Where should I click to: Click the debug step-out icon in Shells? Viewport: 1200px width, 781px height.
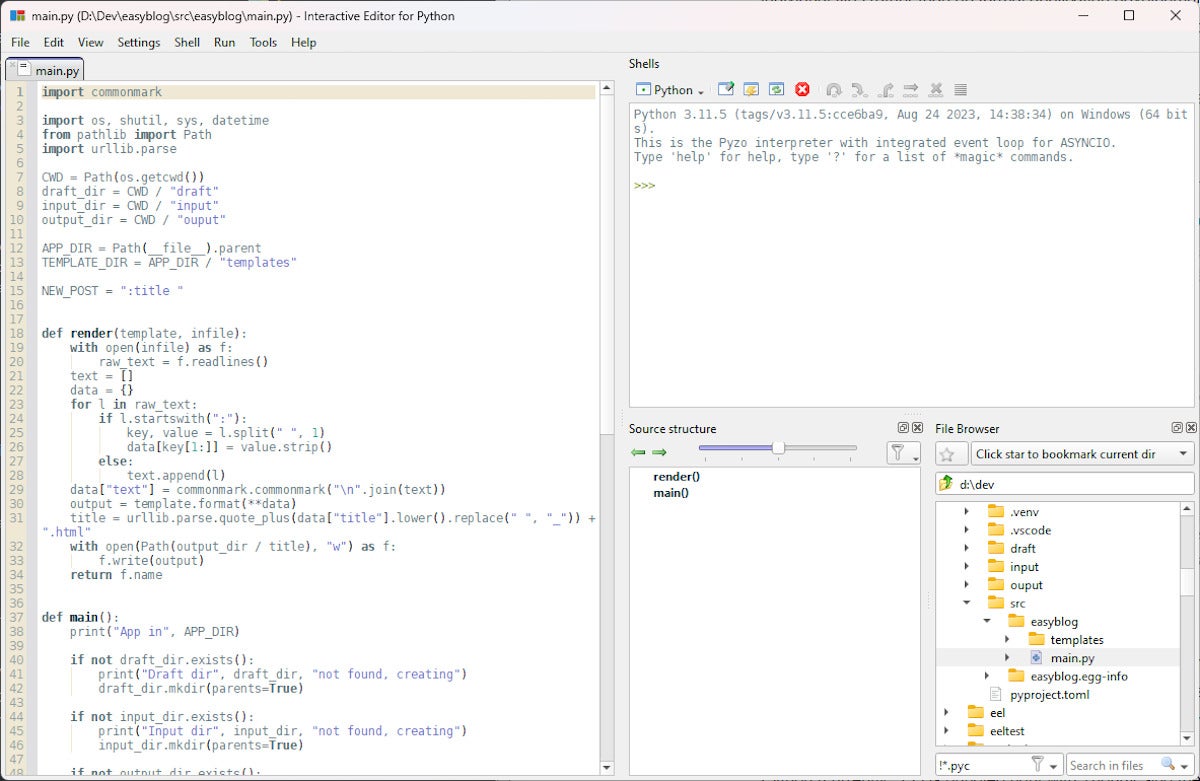click(x=885, y=90)
